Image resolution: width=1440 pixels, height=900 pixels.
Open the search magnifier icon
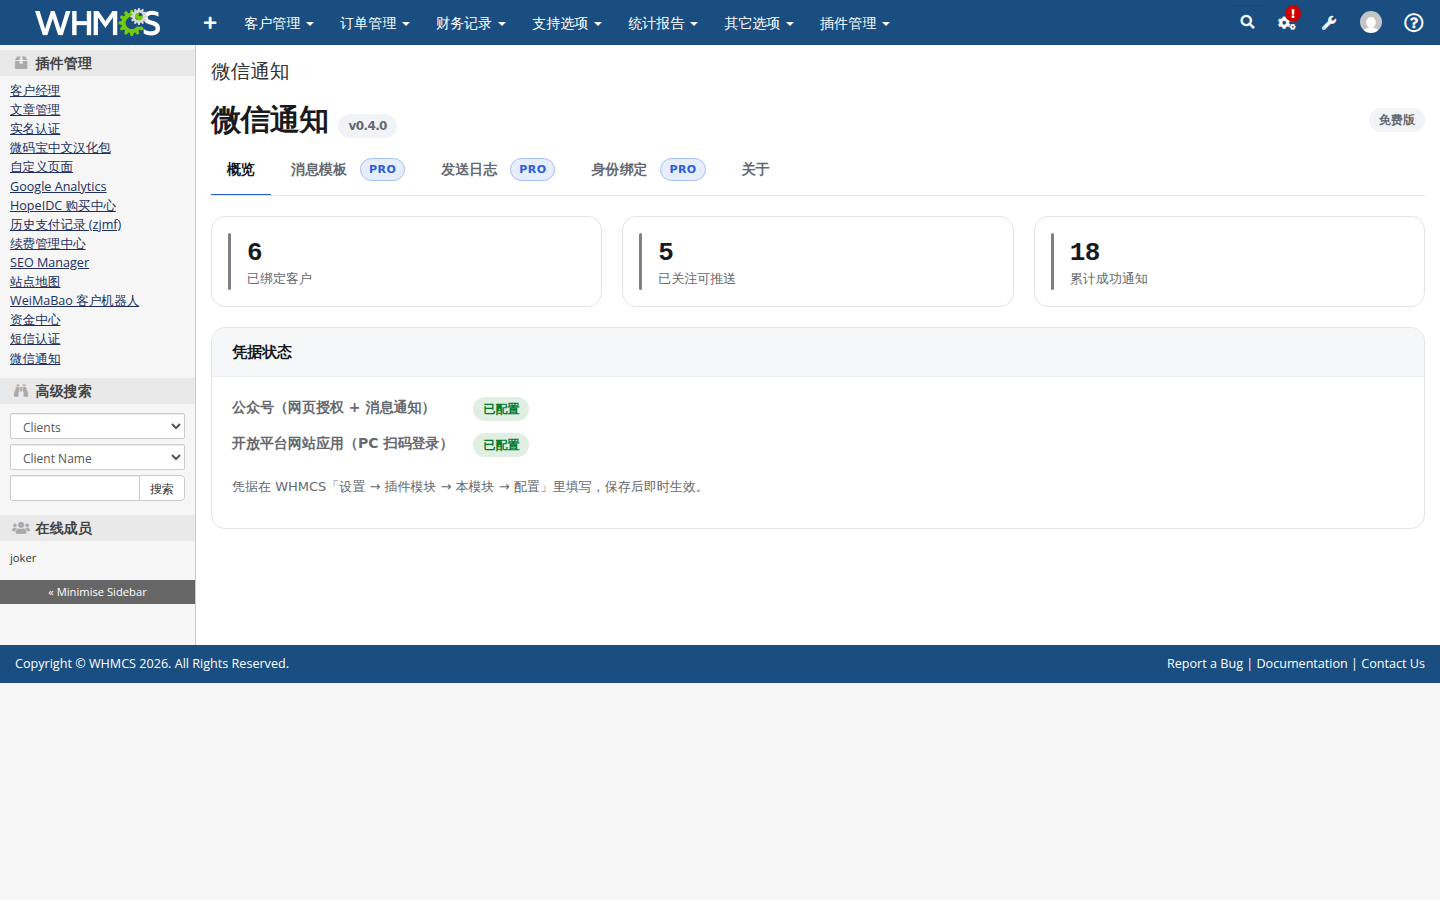tap(1247, 22)
